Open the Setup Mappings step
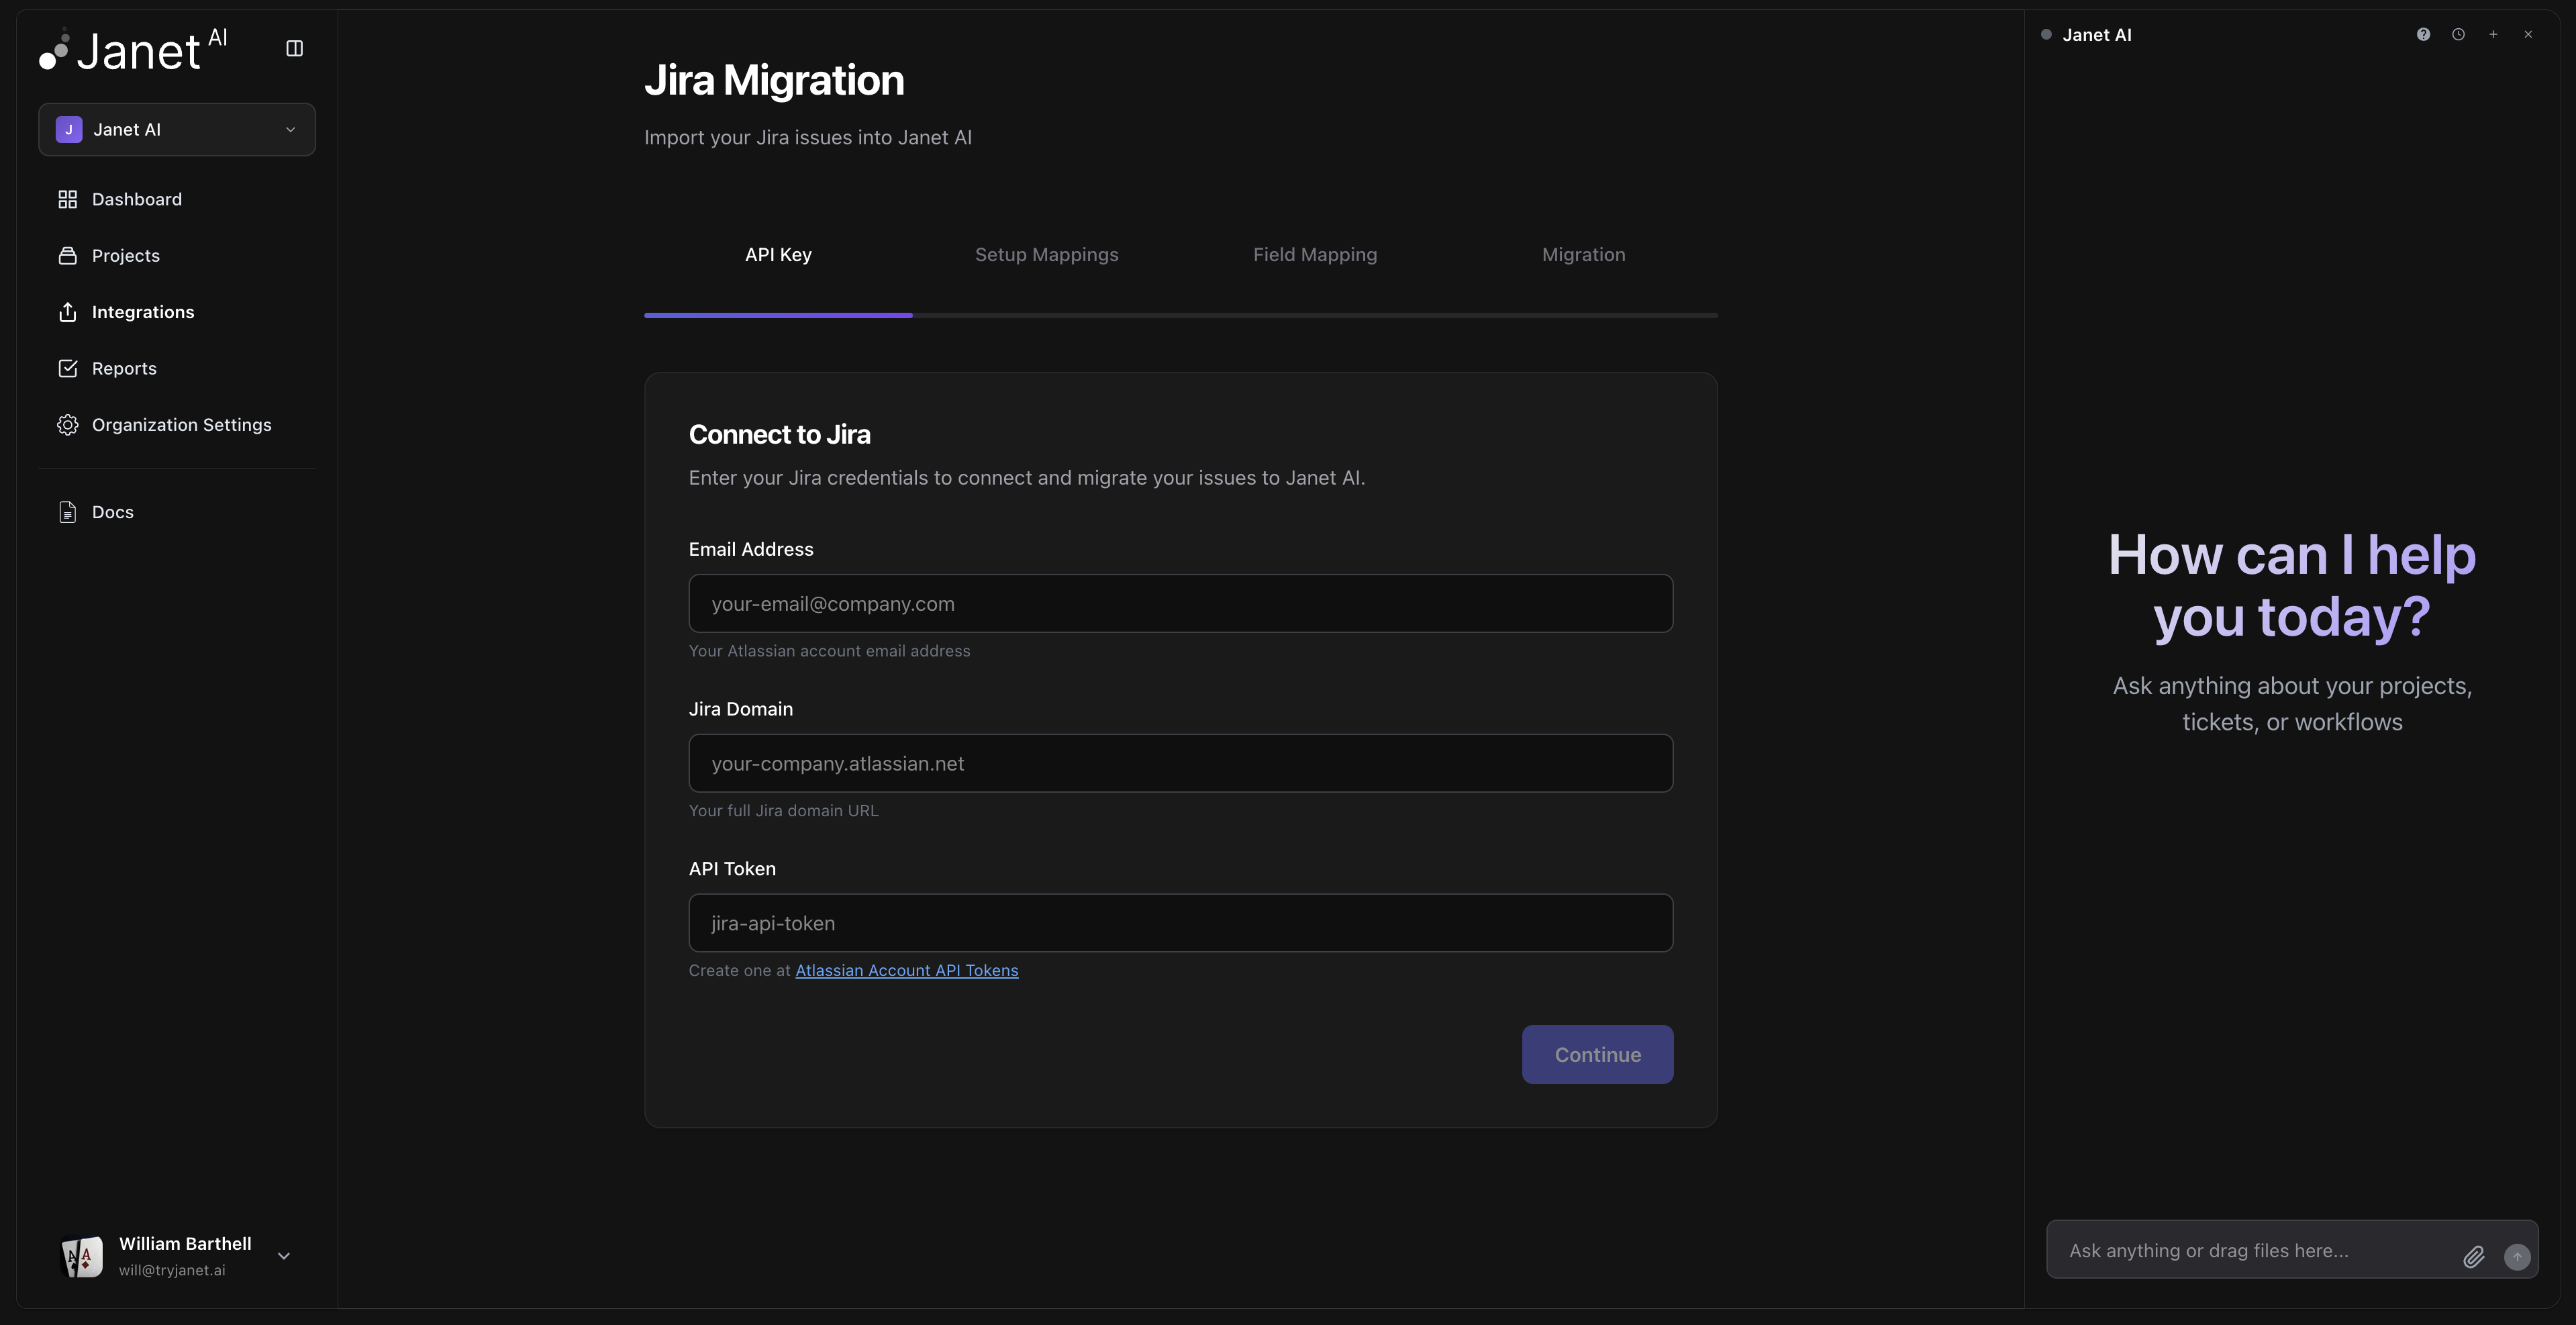 click(x=1046, y=254)
